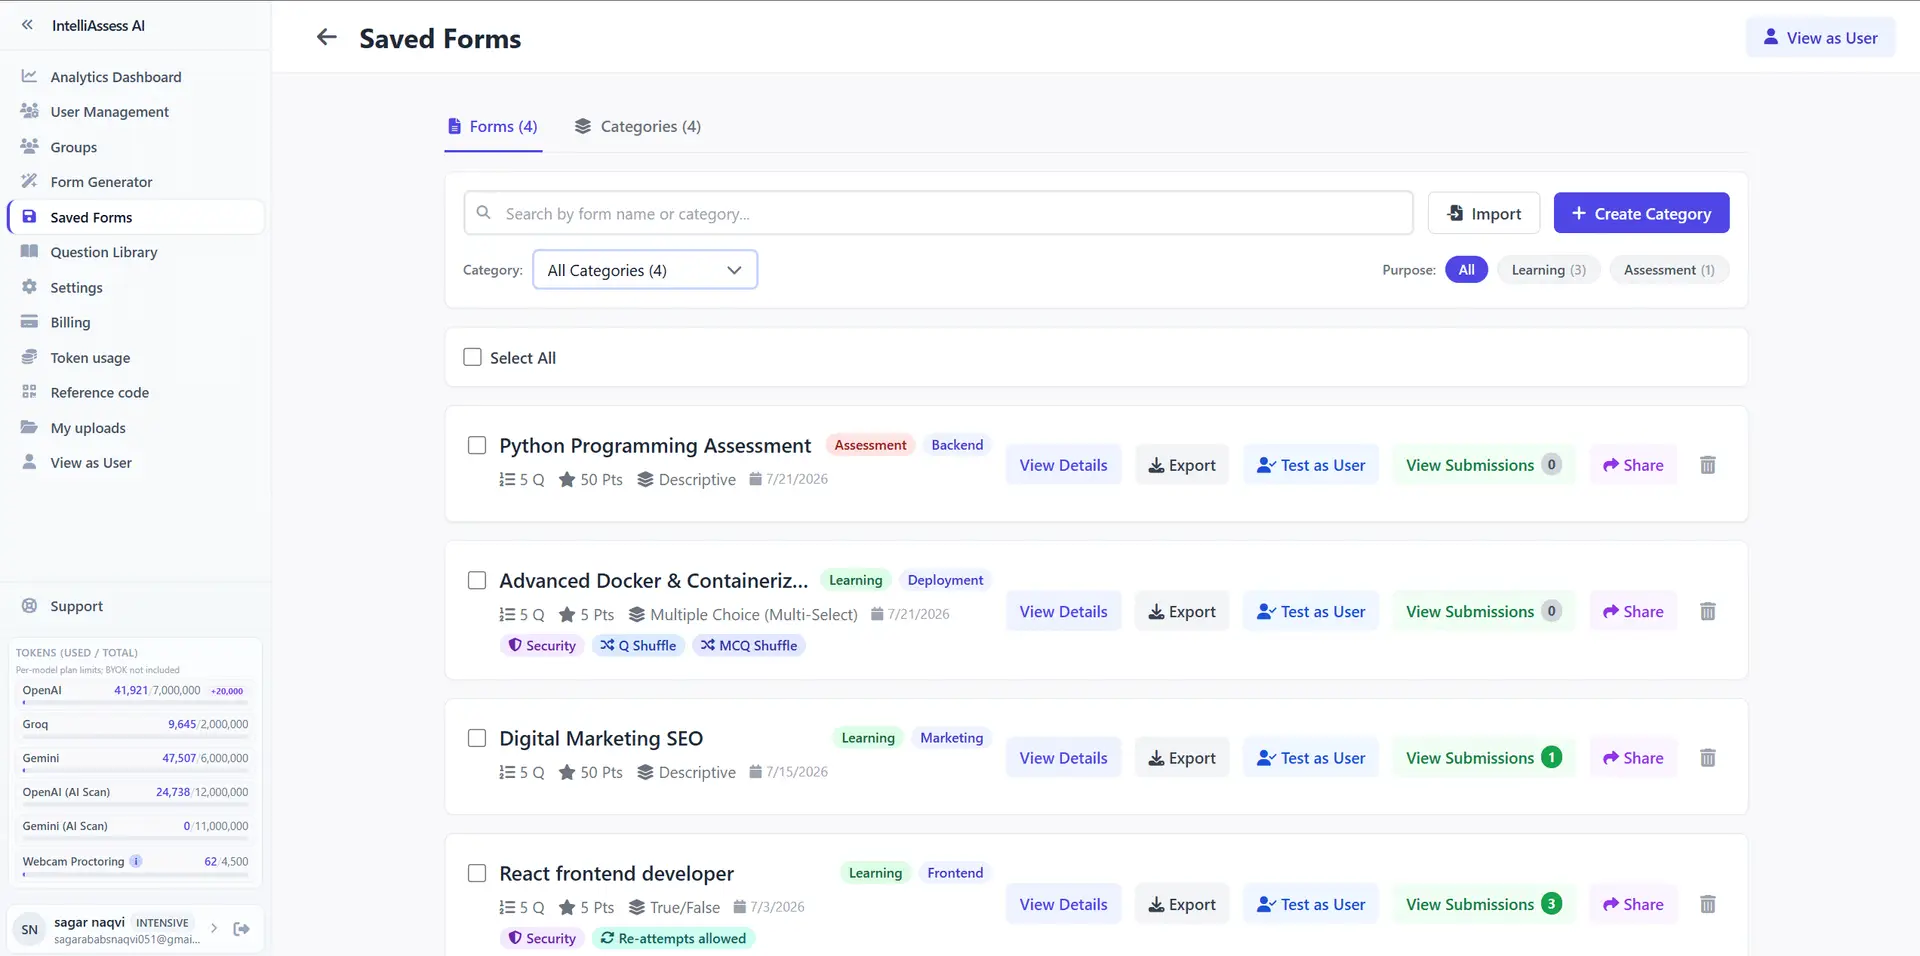The image size is (1920, 956).
Task: Click the OpenAI token usage bar
Action: [135, 703]
